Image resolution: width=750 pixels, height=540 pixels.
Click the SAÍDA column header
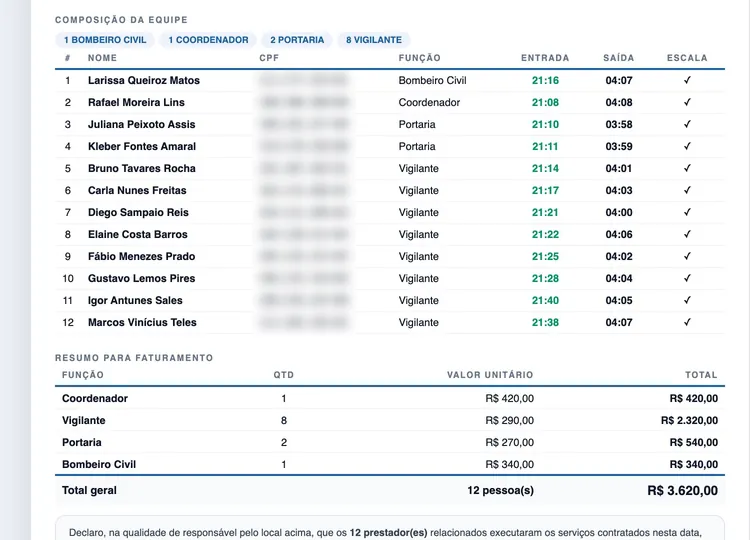pyautogui.click(x=618, y=58)
